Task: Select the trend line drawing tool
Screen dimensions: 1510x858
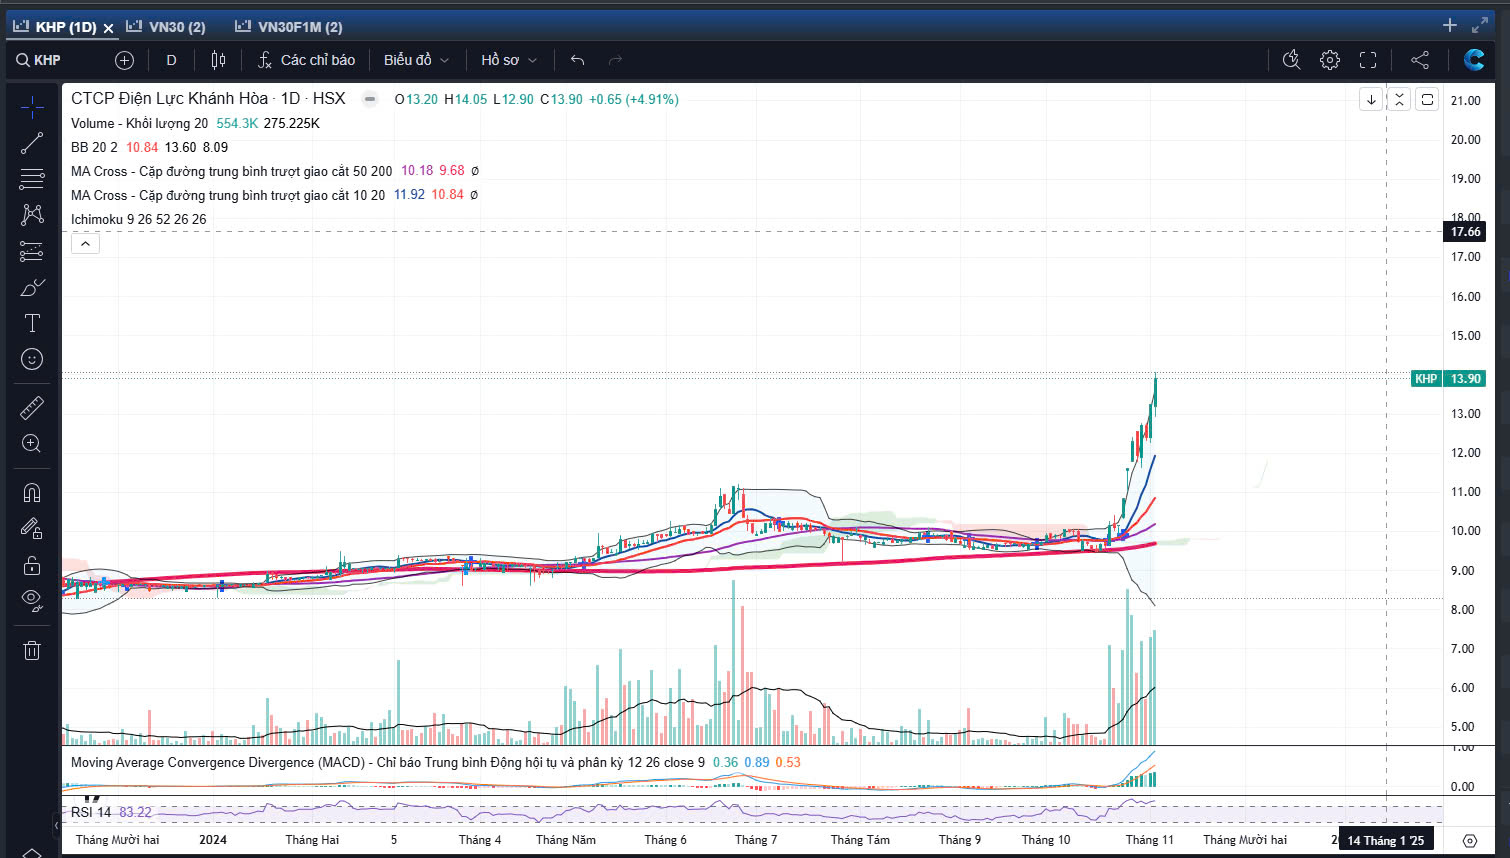Action: click(32, 143)
